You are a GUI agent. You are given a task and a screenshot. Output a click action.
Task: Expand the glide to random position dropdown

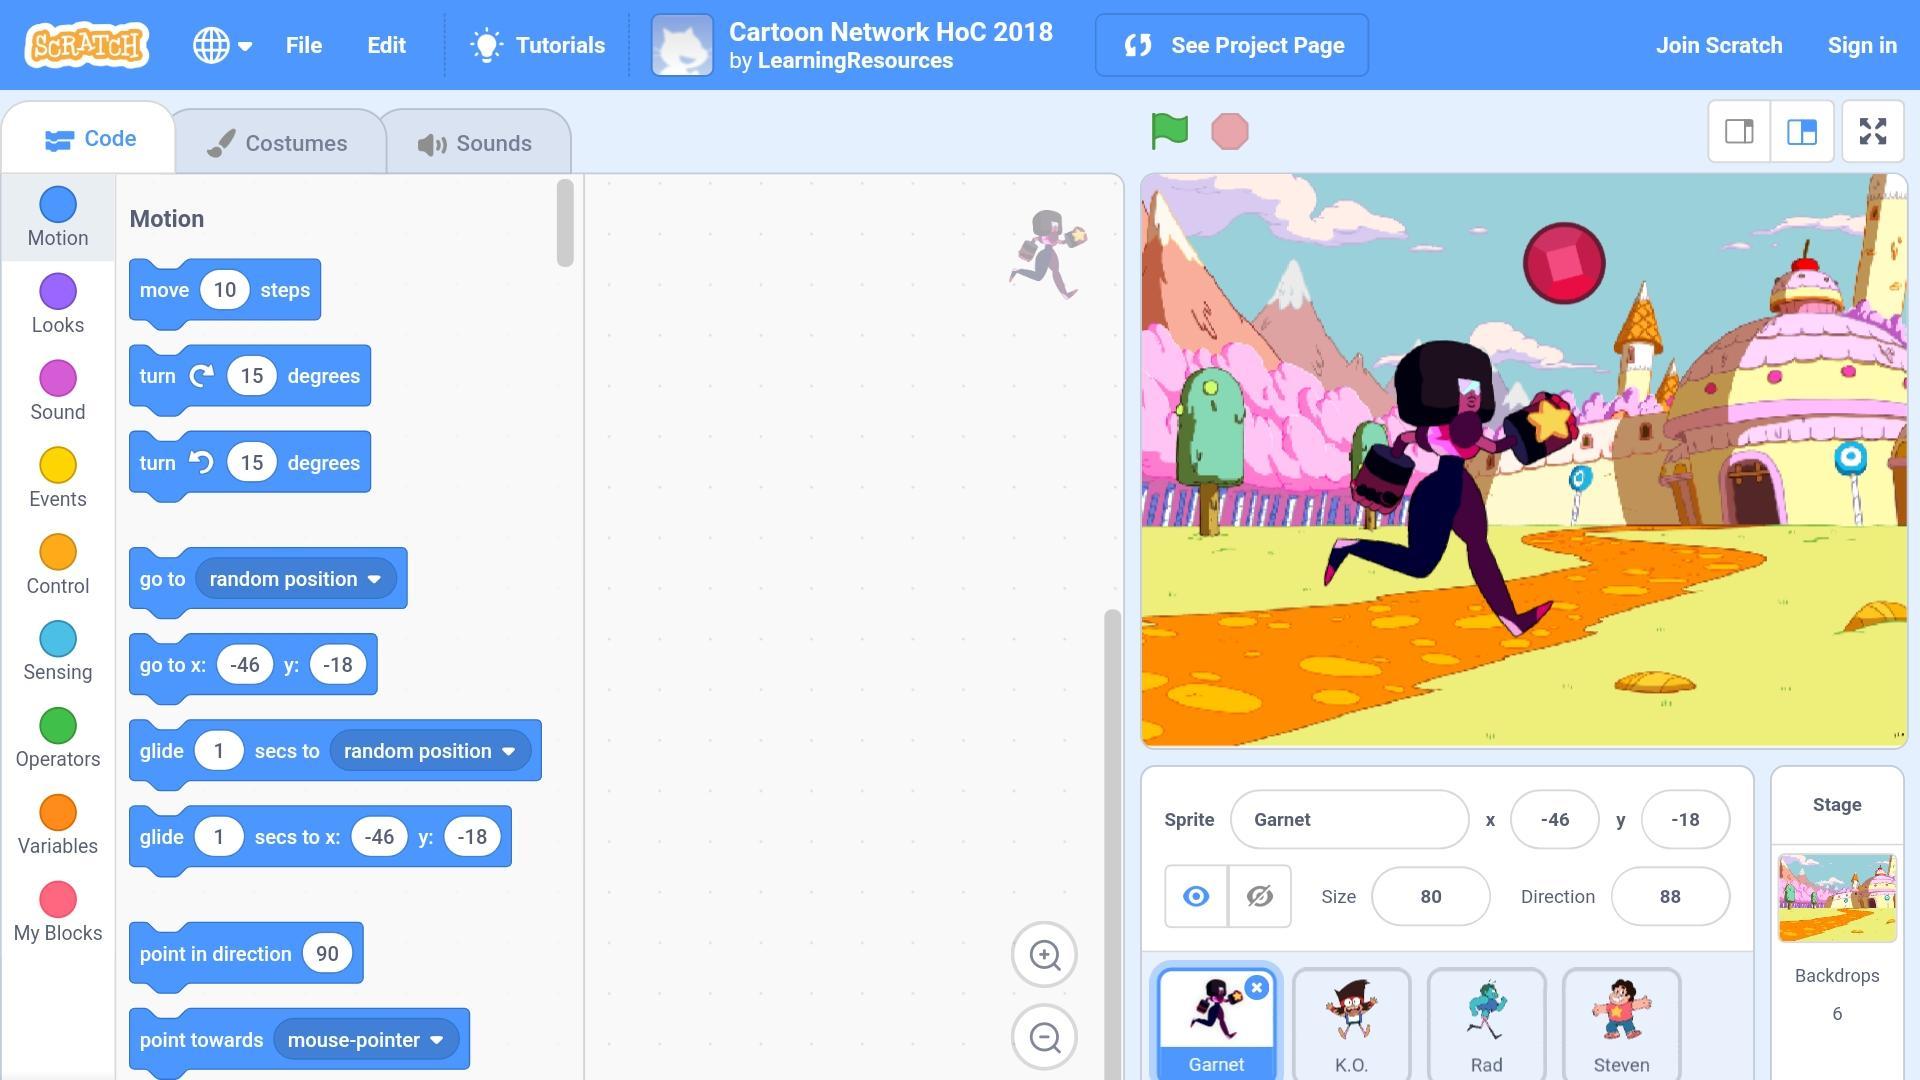click(508, 750)
